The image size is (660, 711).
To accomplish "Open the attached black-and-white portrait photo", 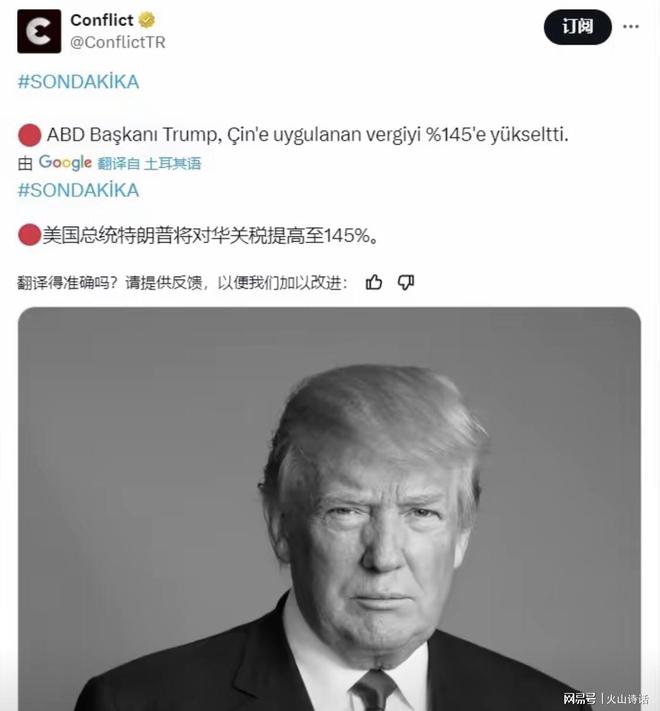I will tap(330, 509).
